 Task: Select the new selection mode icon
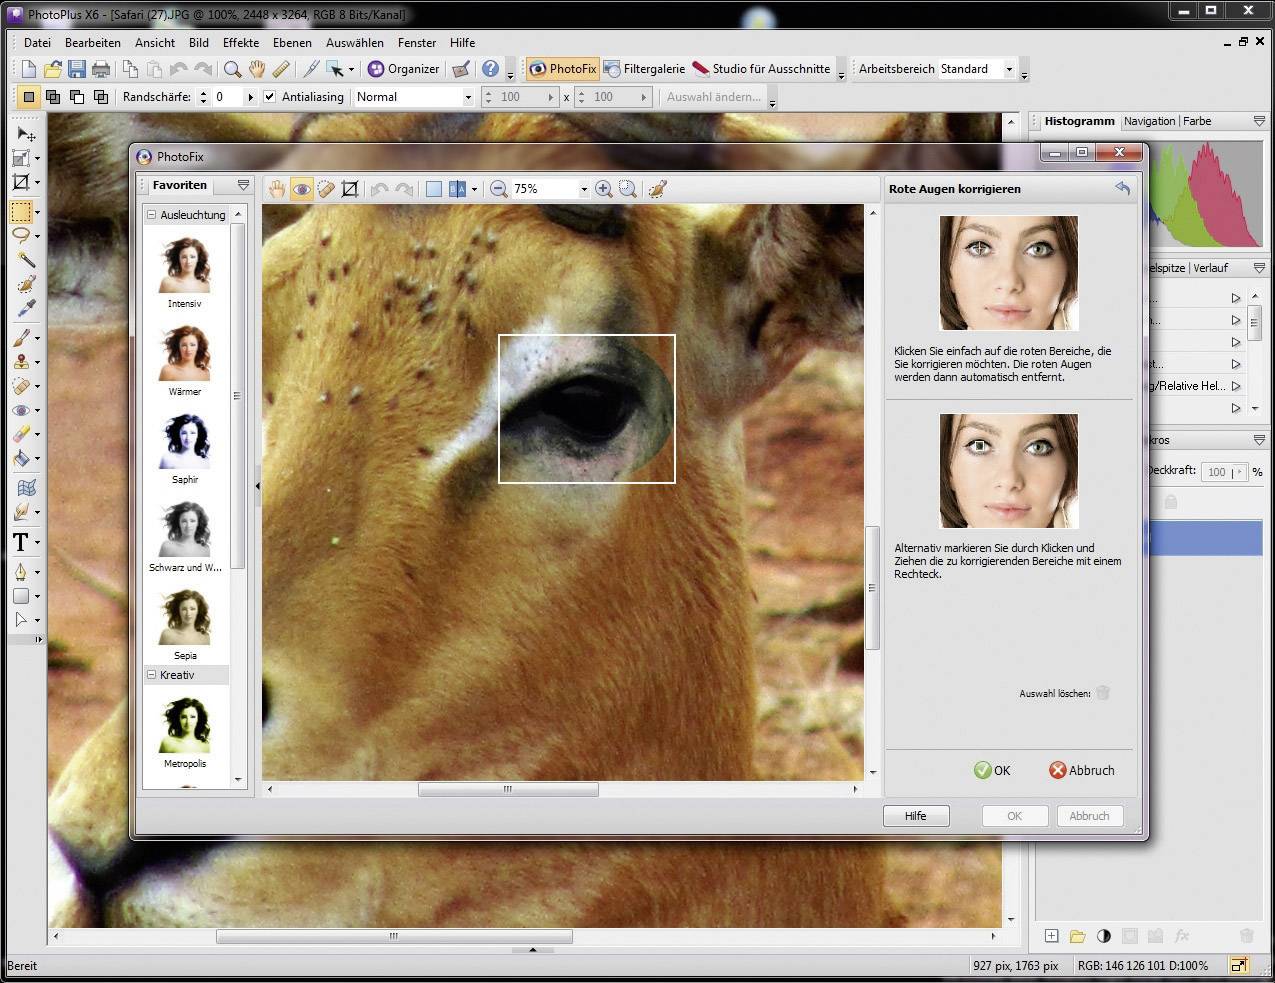[x=29, y=97]
